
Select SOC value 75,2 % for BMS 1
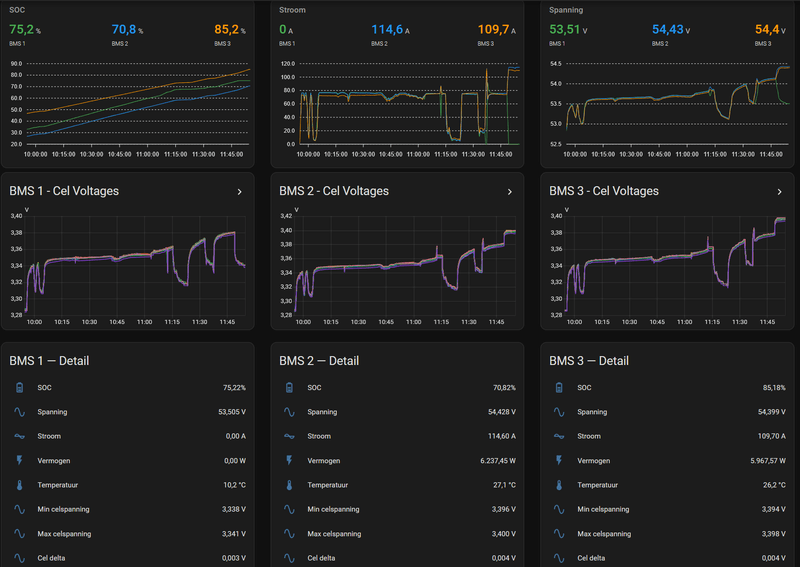pyautogui.click(x=25, y=30)
